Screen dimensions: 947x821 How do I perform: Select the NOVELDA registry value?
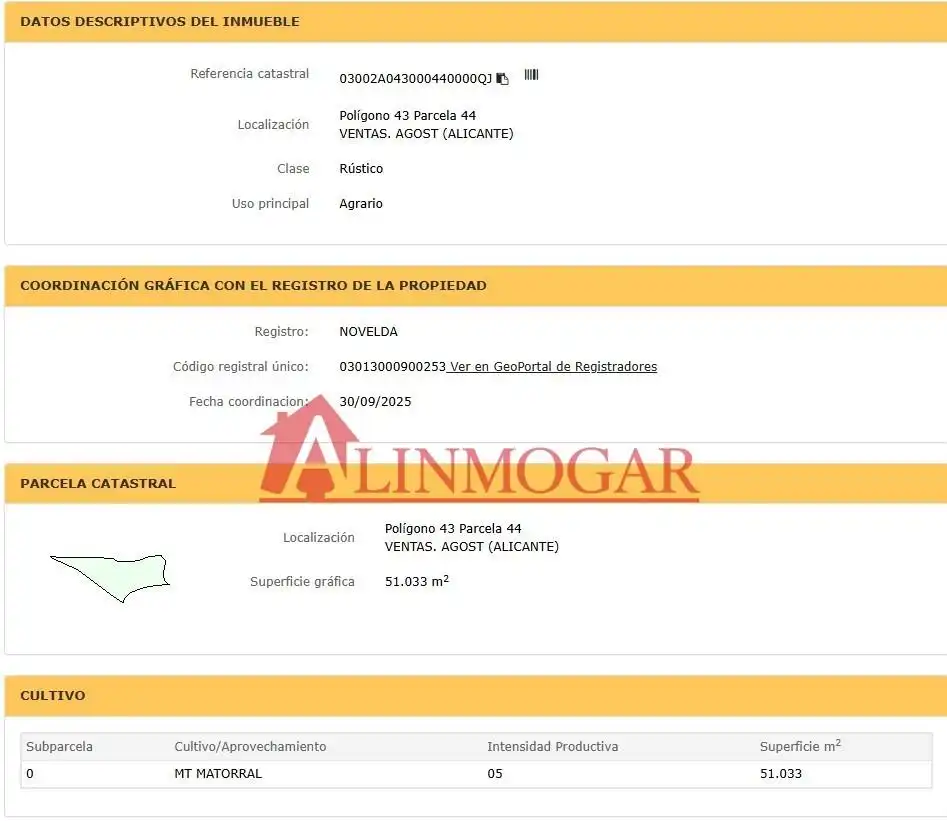[x=368, y=332]
